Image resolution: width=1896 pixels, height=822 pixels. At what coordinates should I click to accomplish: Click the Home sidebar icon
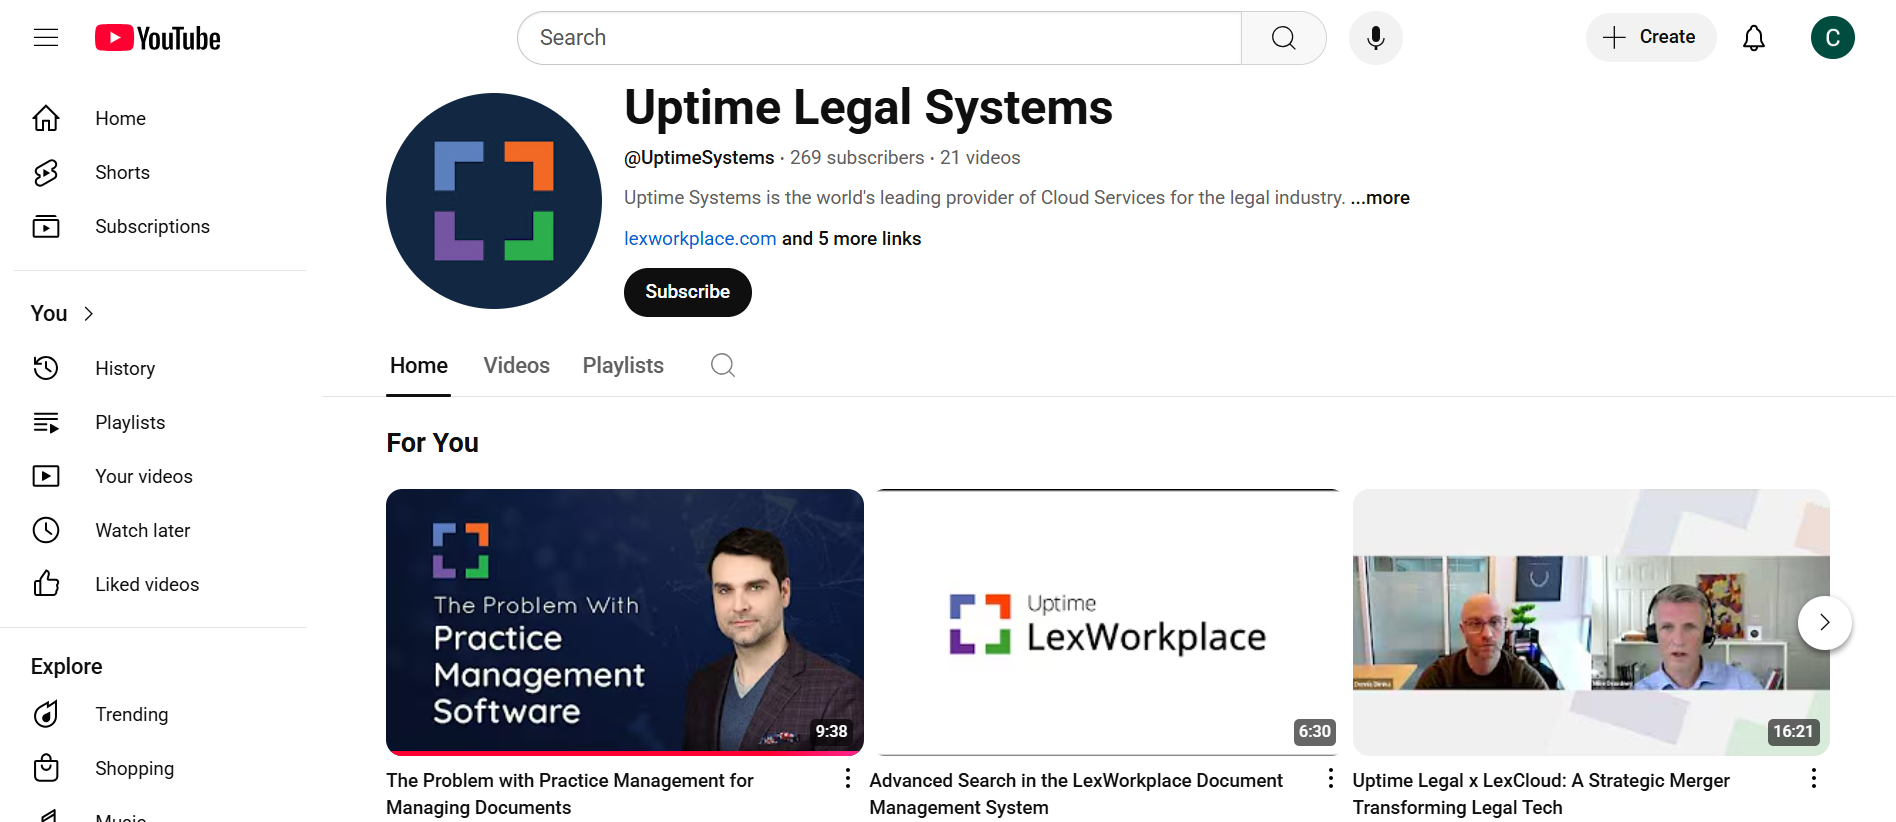point(46,118)
